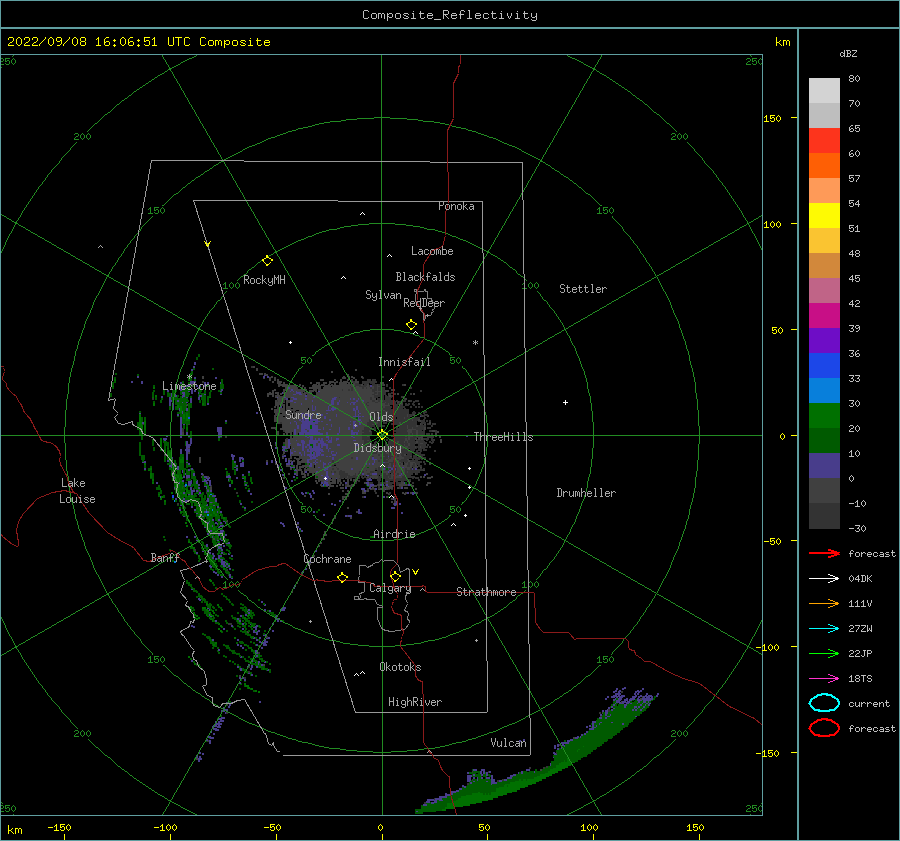Click the 18TS legend label
Image resolution: width=900 pixels, height=841 pixels.
point(860,679)
